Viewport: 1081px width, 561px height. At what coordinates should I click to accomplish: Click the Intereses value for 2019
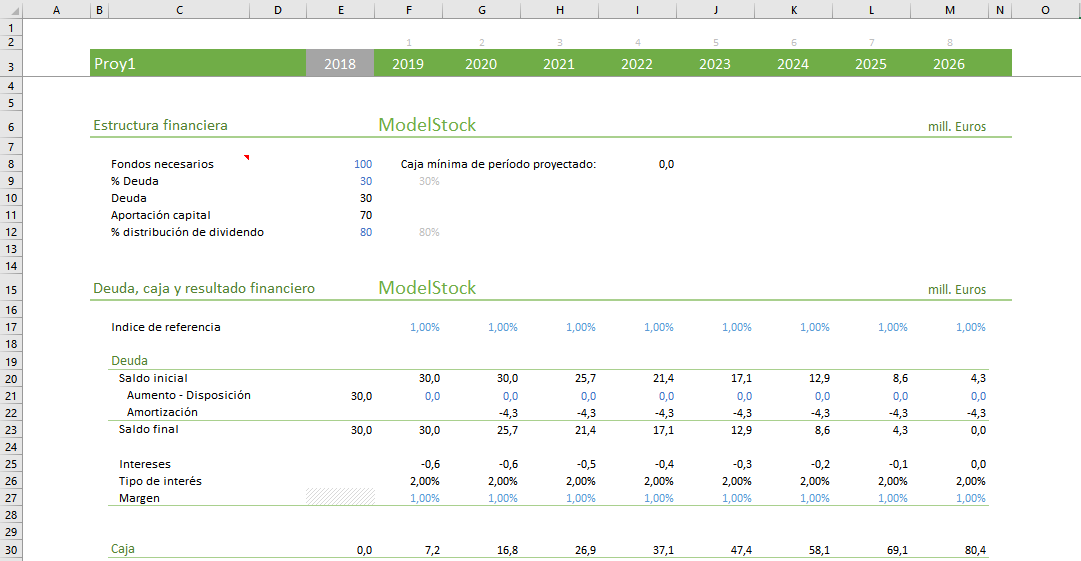tap(429, 464)
